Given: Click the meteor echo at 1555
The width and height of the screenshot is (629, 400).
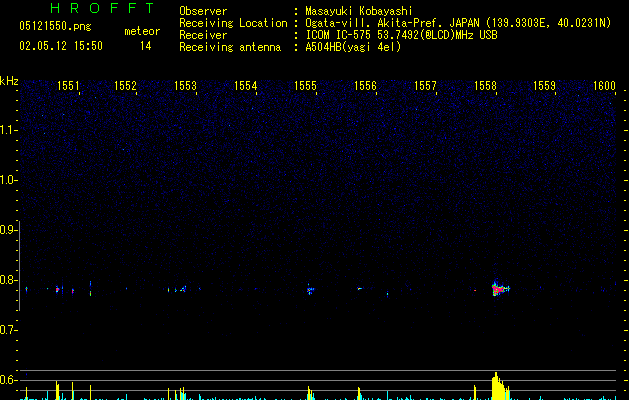Looking at the screenshot, I should pos(310,290).
